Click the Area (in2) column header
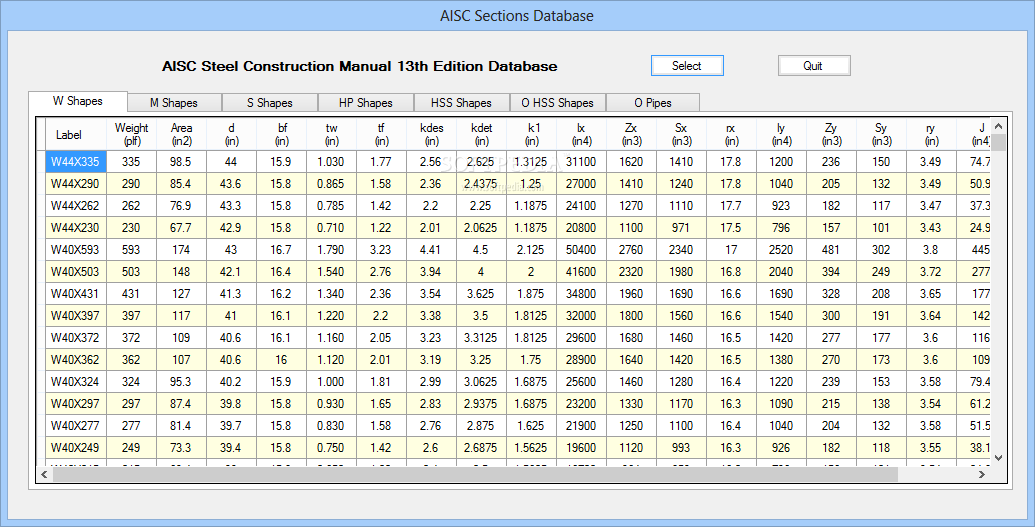This screenshot has height=527, width=1035. 182,135
